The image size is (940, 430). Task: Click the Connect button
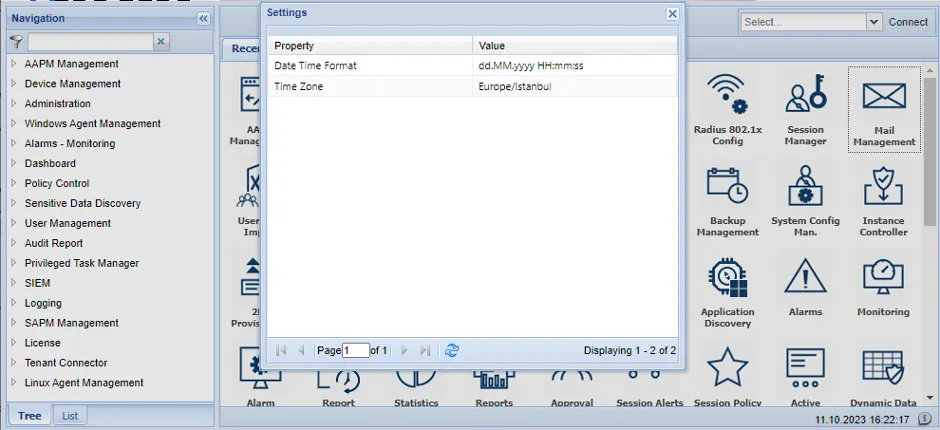point(908,22)
